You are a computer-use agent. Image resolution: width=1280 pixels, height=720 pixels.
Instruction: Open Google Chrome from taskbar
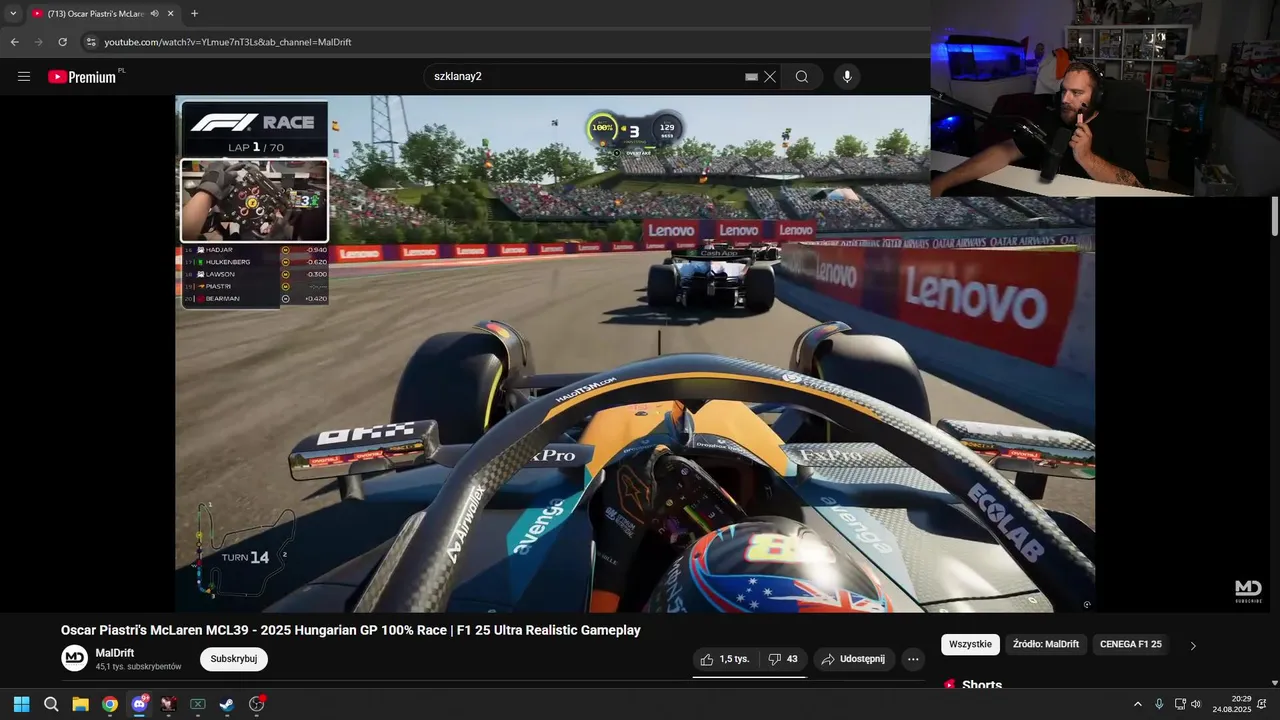pyautogui.click(x=110, y=704)
